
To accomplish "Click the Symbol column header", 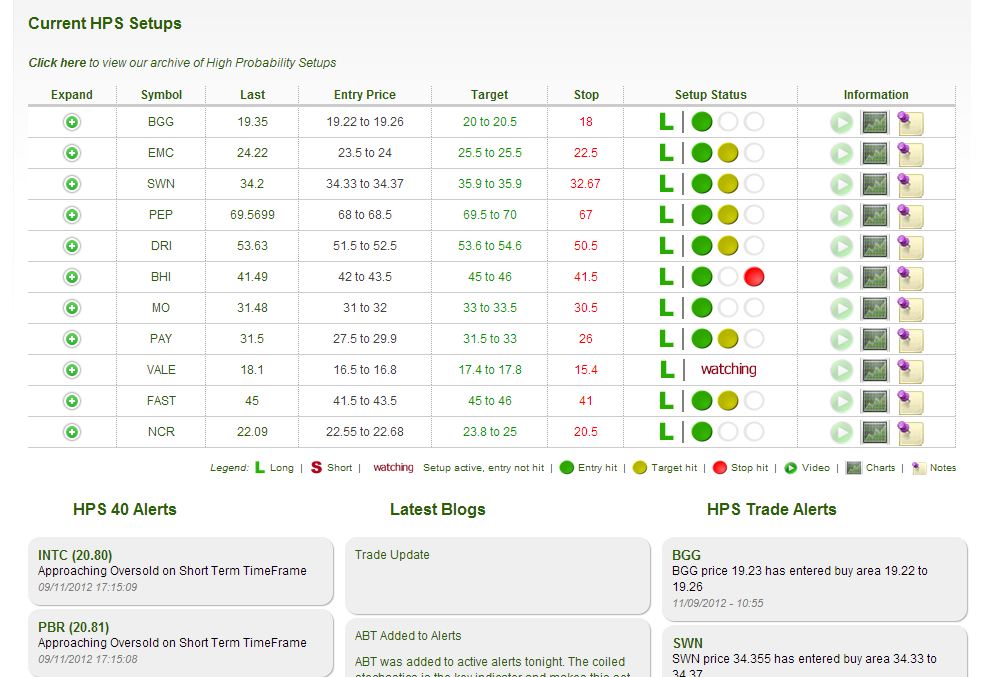I will click(x=161, y=95).
